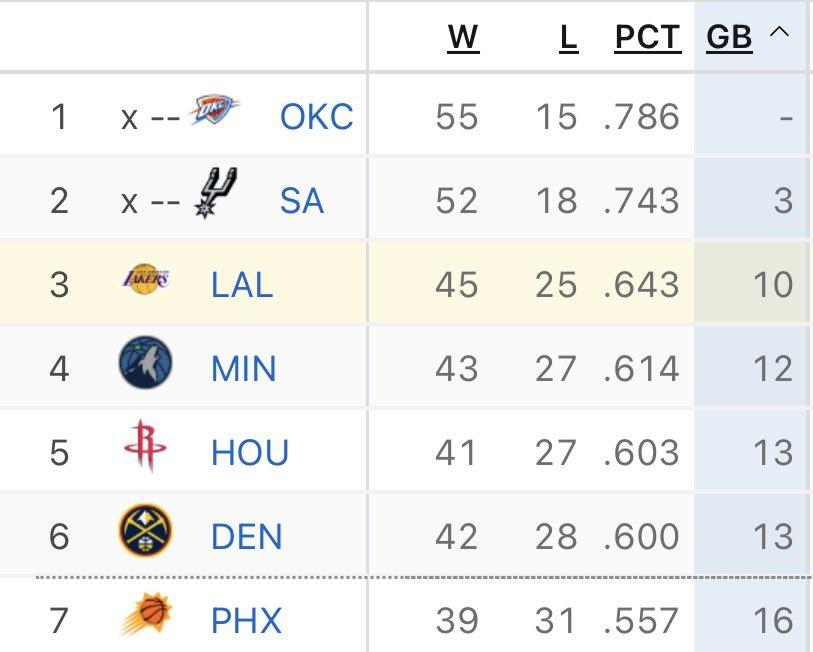This screenshot has width=813, height=652.
Task: Click the Lakers team logo
Action: point(145,279)
